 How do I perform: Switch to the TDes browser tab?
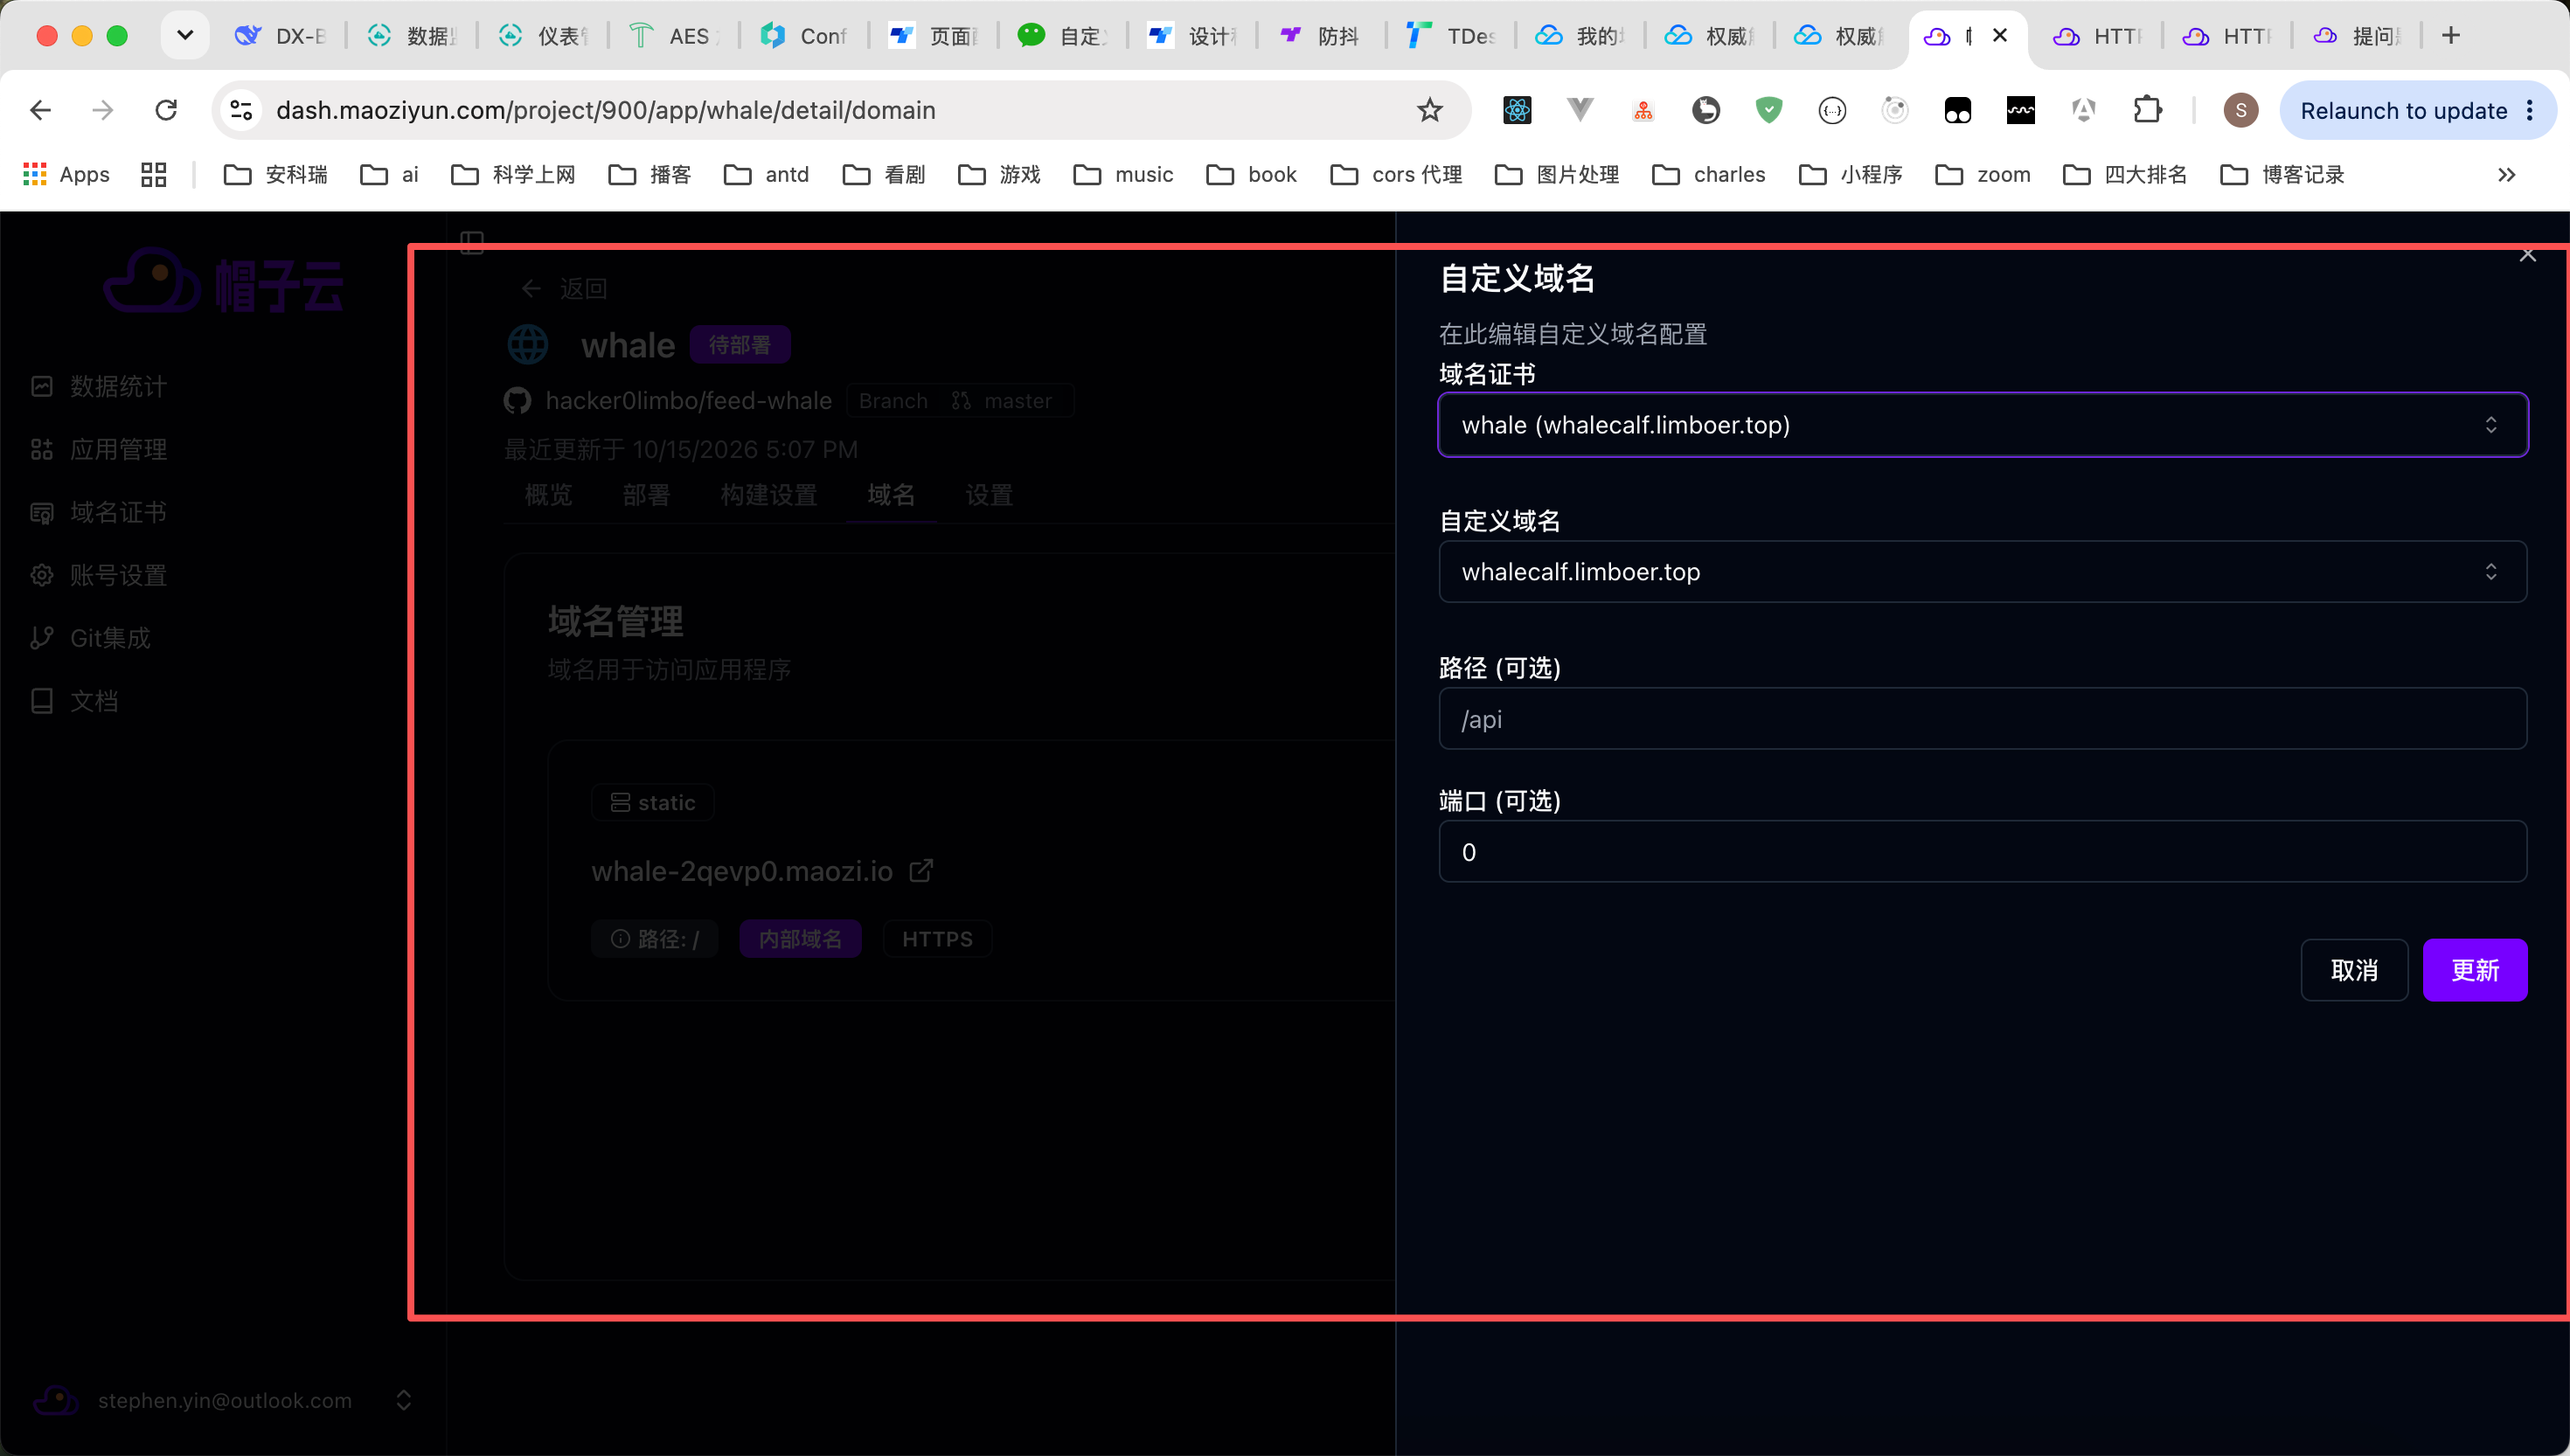[1450, 36]
